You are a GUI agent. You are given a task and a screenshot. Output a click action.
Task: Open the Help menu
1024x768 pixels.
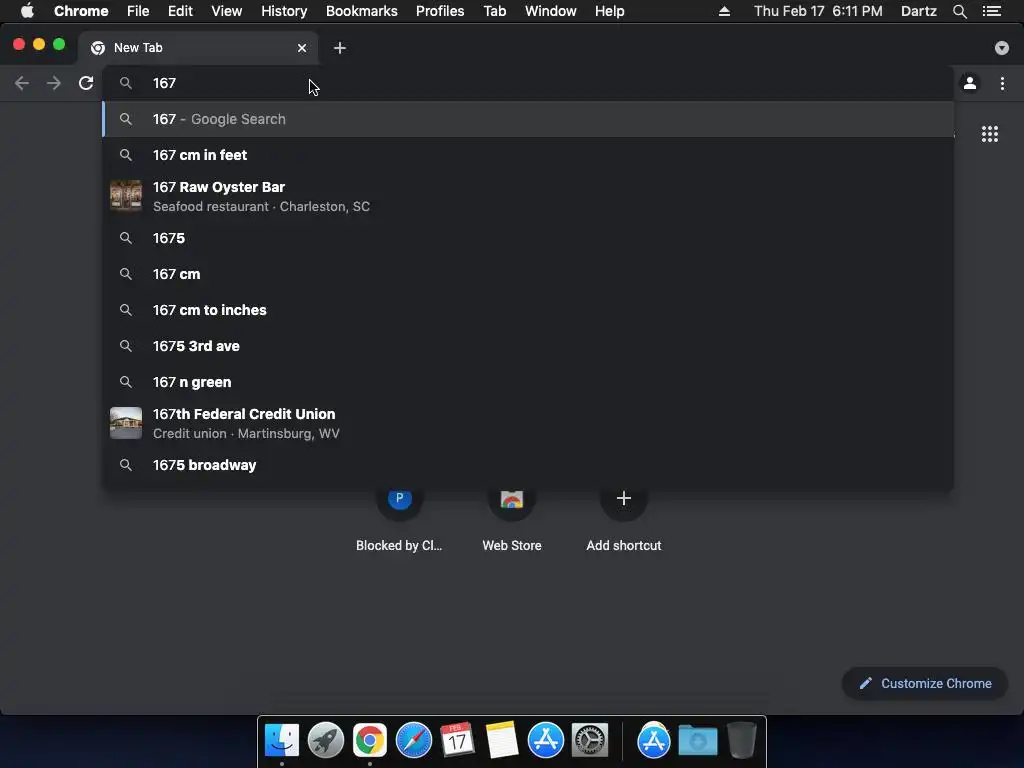pos(609,11)
